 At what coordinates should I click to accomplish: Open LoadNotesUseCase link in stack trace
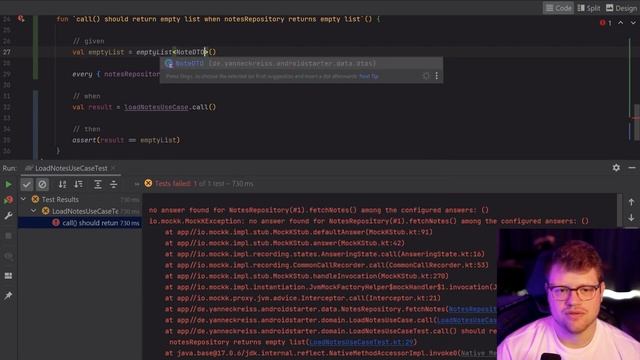point(467,320)
